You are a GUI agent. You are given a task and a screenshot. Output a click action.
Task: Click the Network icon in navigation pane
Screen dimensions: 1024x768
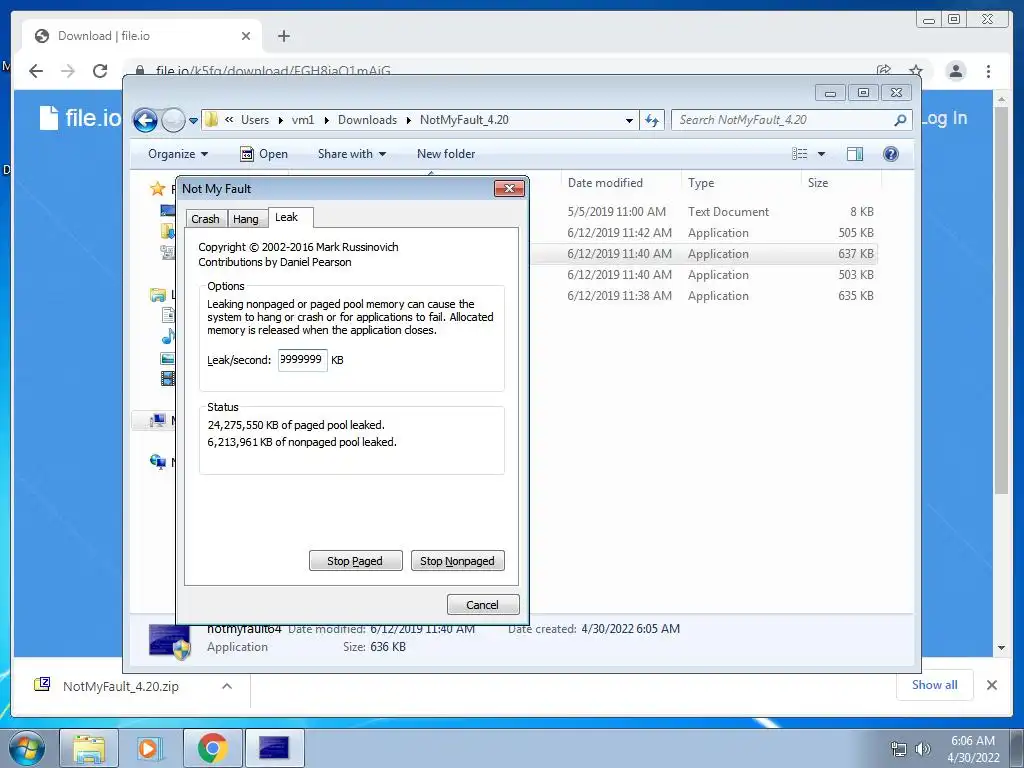pos(157,462)
